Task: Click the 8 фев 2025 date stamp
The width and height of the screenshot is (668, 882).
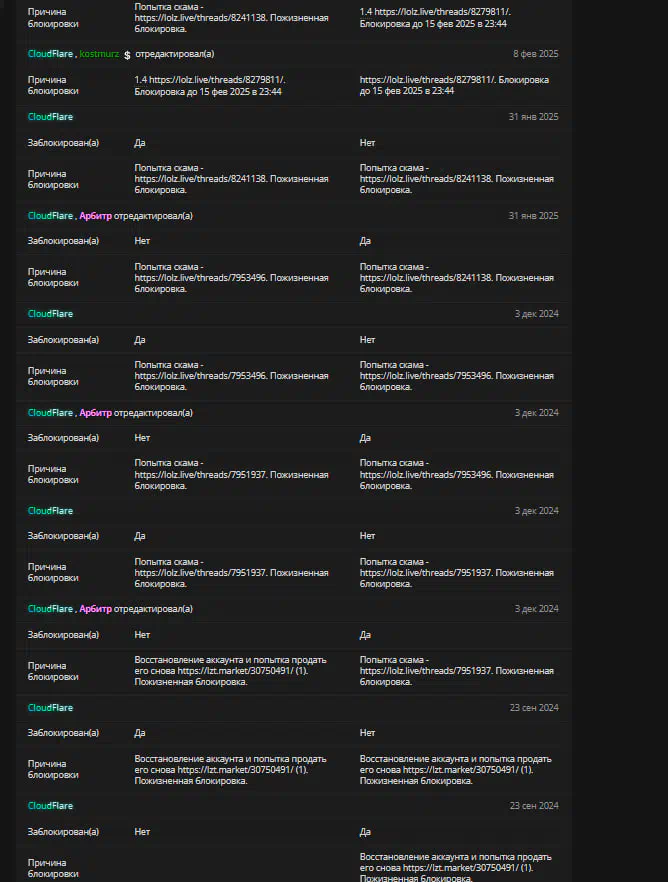Action: coord(535,54)
